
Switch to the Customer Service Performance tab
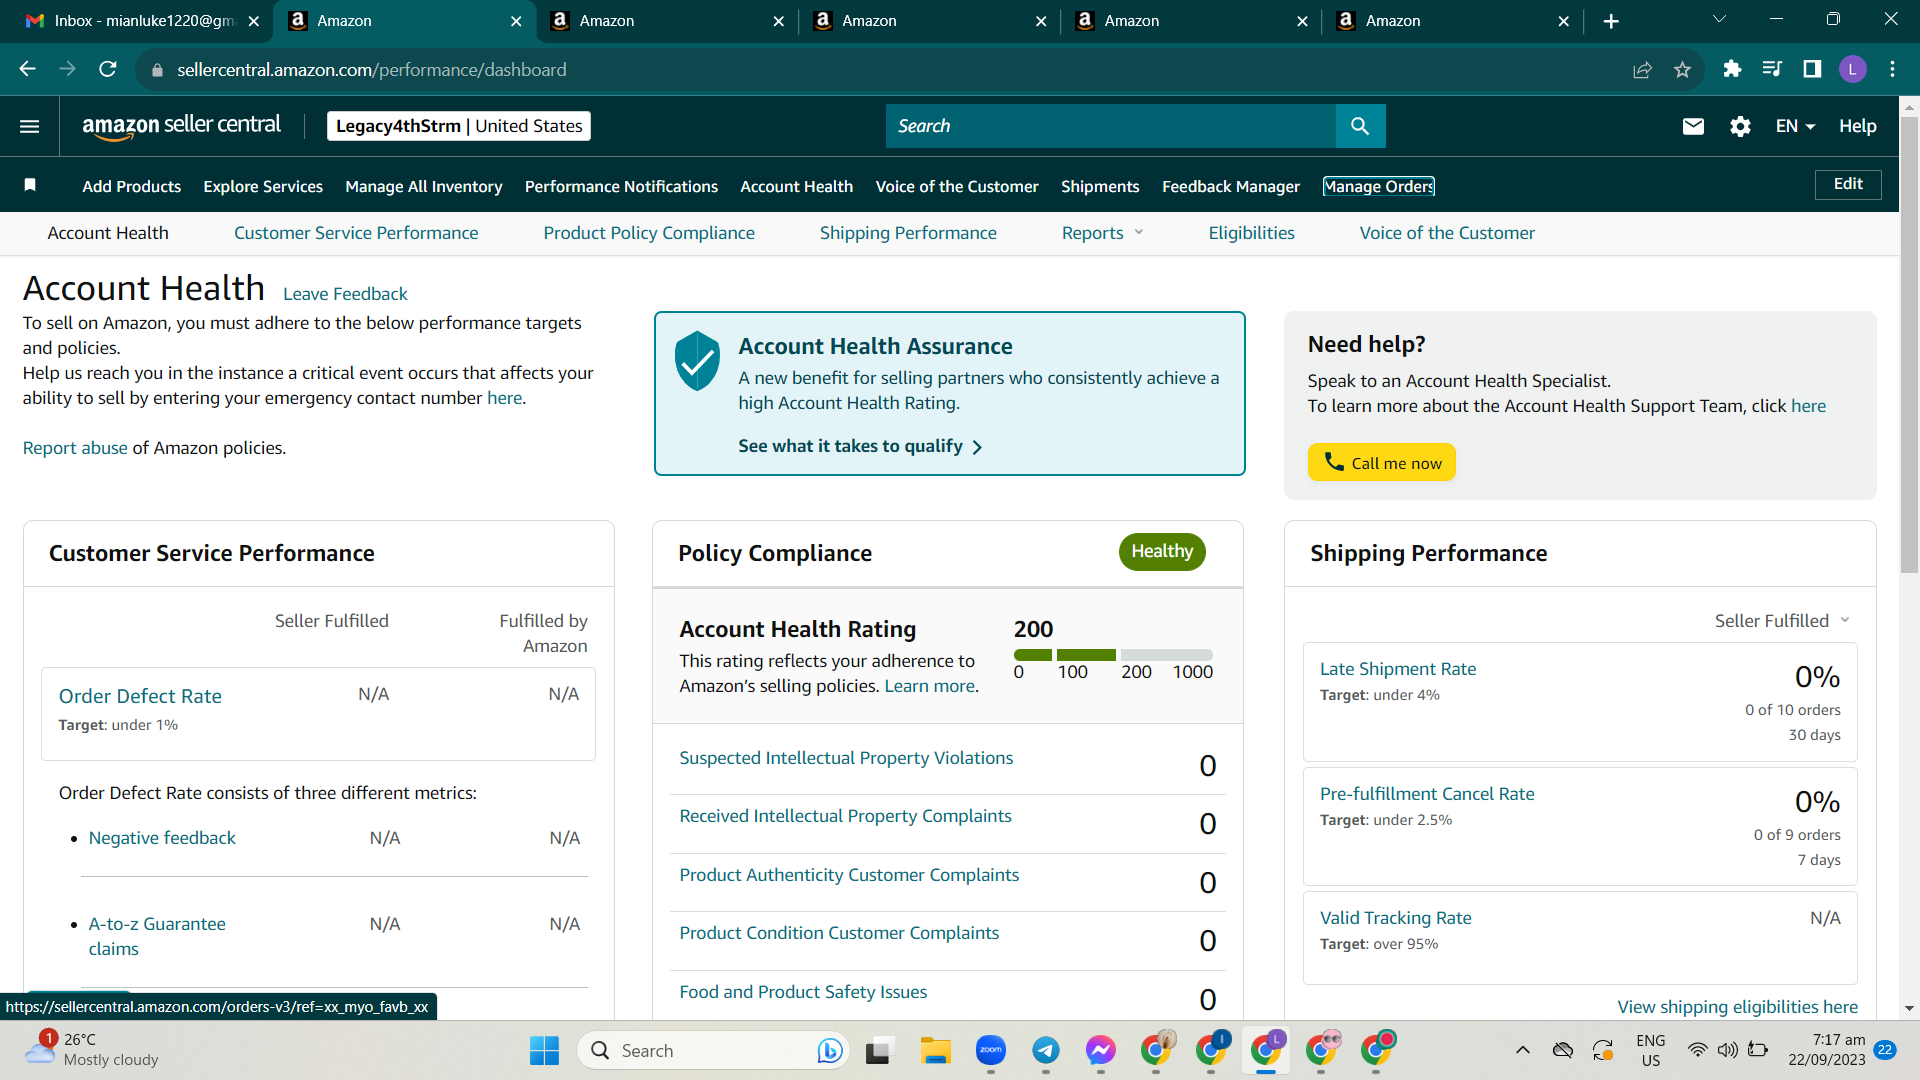(x=356, y=233)
